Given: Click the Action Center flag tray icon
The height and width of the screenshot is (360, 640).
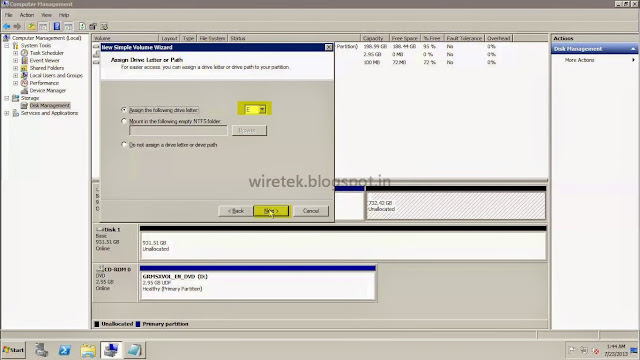Looking at the screenshot, I should tap(572, 350).
